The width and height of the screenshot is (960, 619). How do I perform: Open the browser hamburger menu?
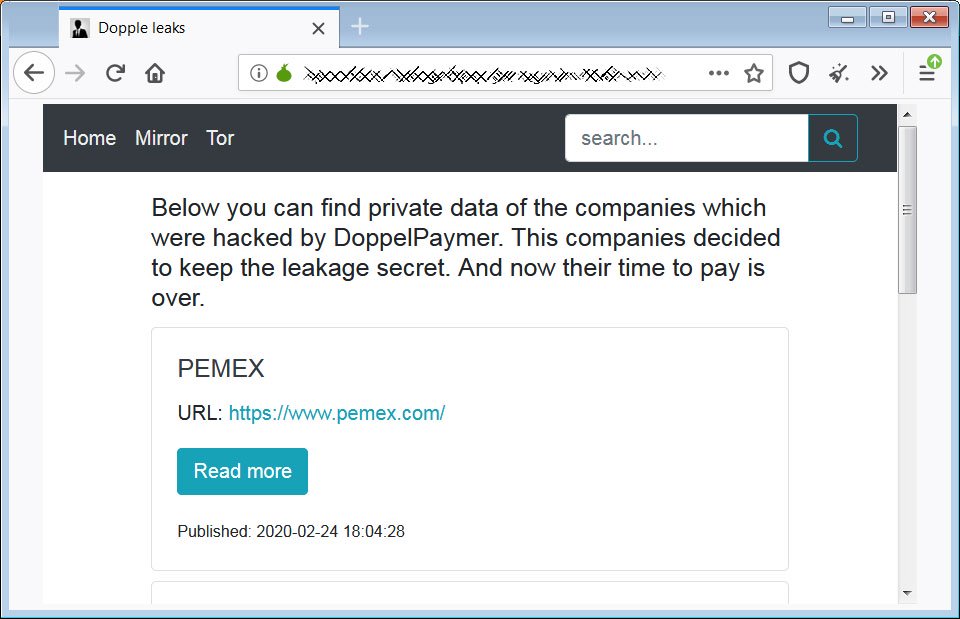pos(928,72)
